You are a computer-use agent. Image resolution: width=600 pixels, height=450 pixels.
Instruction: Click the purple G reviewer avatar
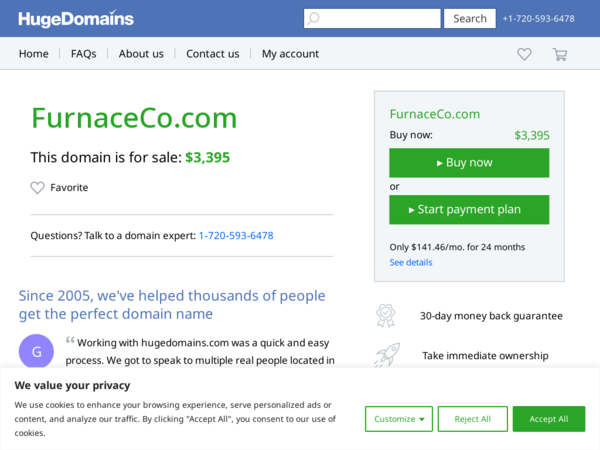coord(36,351)
